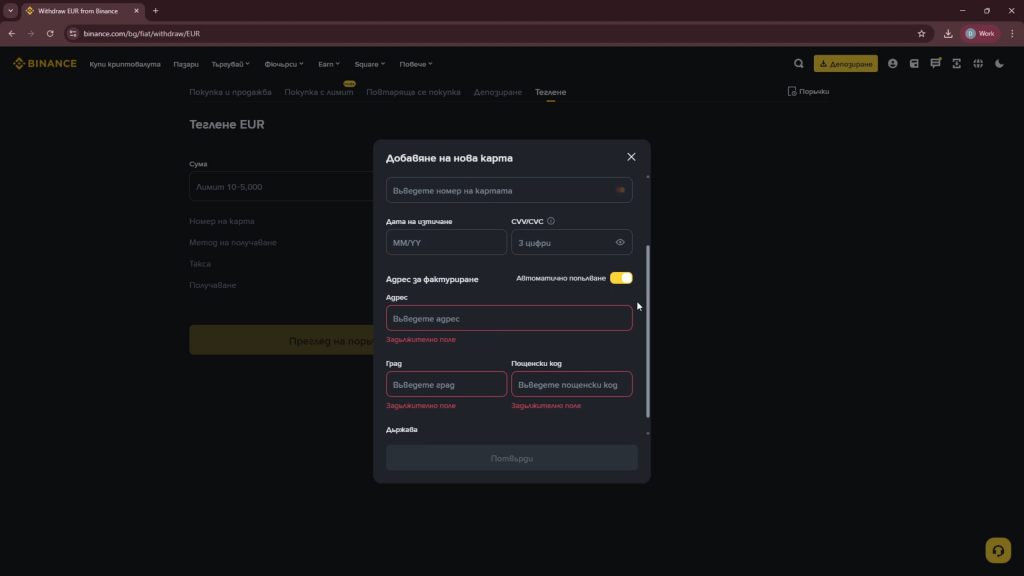This screenshot has height=576, width=1024.
Task: Open the Пазари menu item
Action: [x=186, y=64]
